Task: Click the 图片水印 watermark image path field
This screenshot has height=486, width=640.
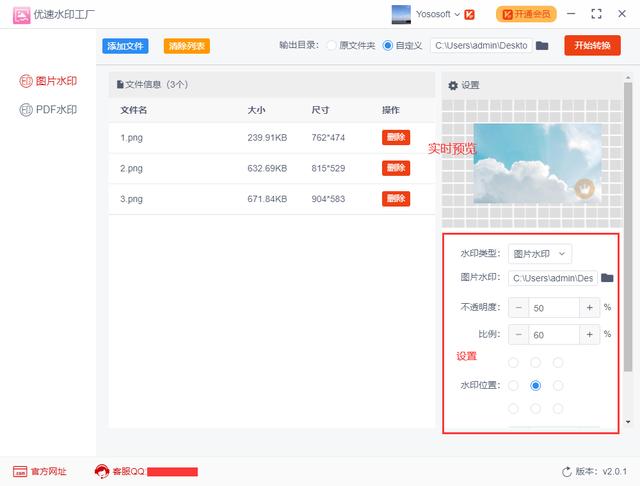Action: tap(553, 278)
